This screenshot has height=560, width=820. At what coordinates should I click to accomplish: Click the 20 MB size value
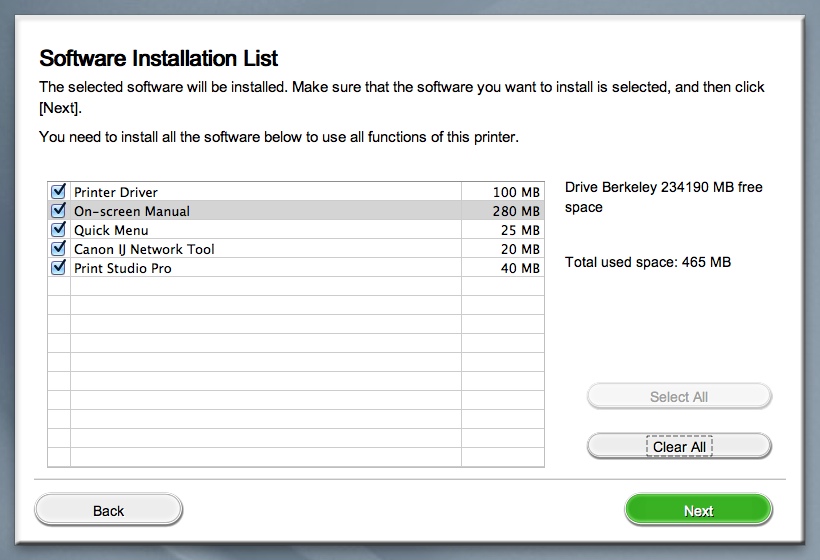click(520, 249)
